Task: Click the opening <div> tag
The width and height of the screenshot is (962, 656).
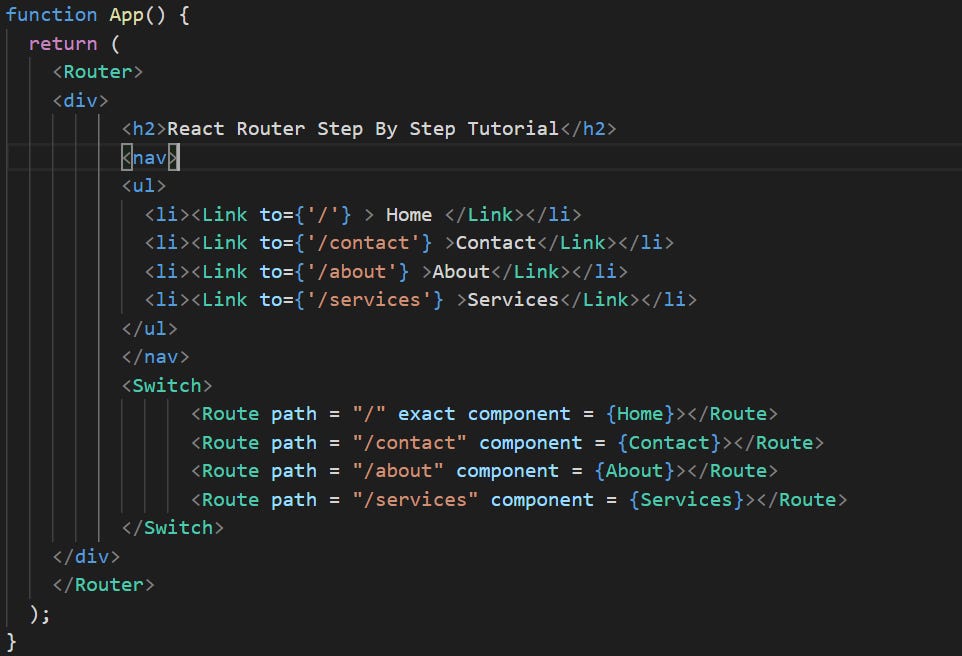Action: (x=80, y=101)
